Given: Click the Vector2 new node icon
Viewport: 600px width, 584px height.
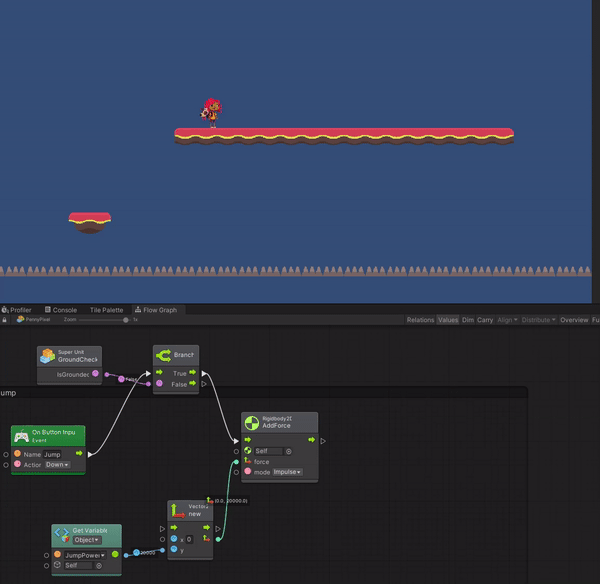Looking at the screenshot, I should click(x=177, y=511).
